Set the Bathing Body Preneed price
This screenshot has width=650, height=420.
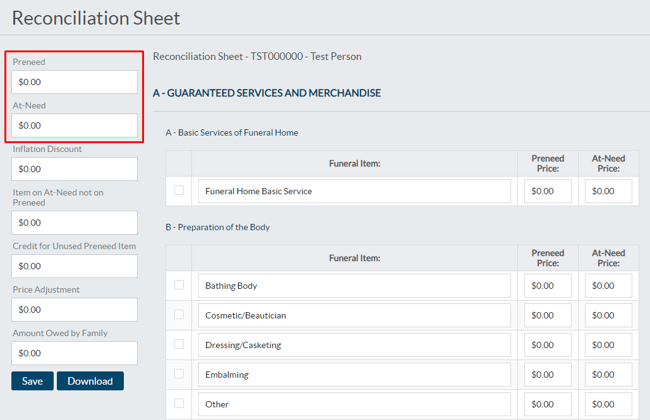pyautogui.click(x=548, y=286)
